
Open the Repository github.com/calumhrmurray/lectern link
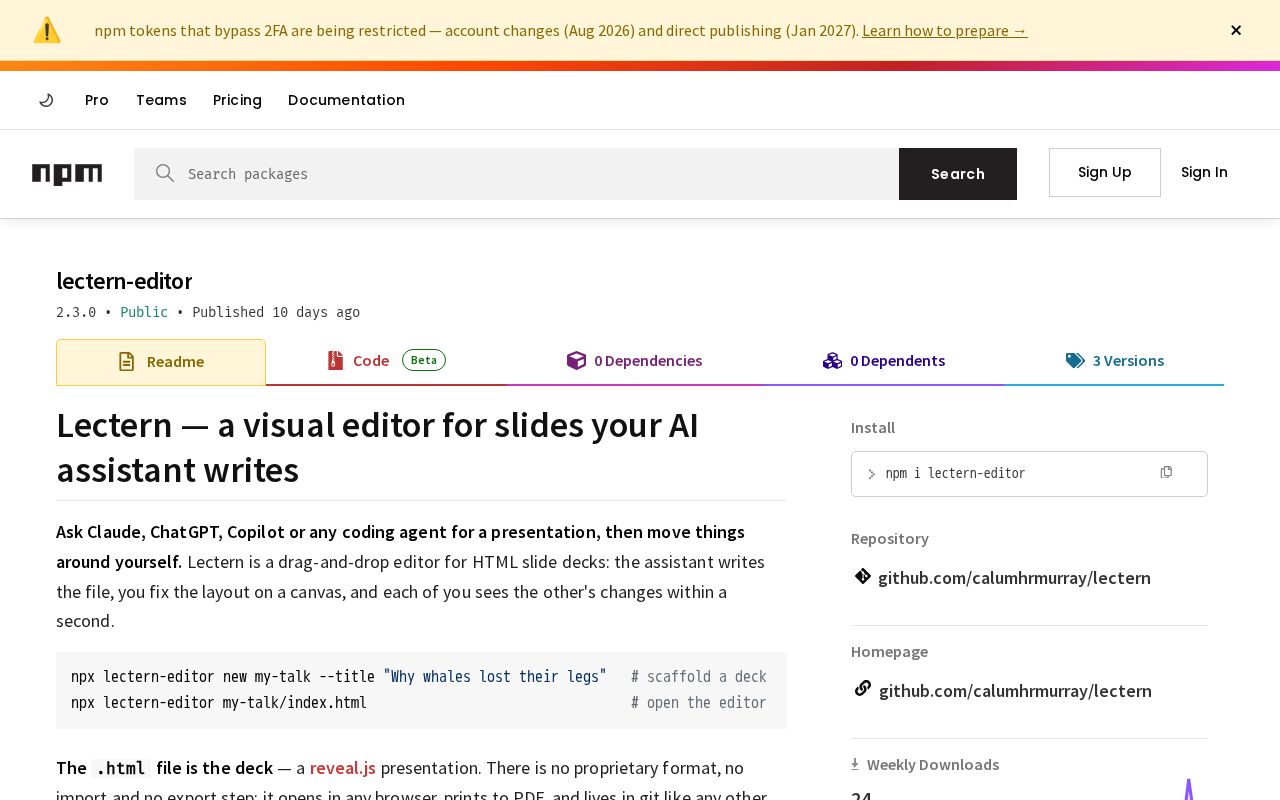point(1014,578)
